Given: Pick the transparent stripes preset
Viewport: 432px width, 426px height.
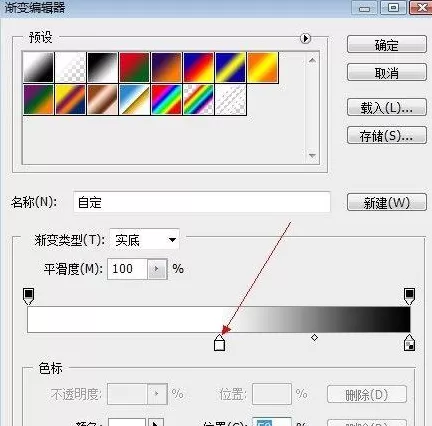Looking at the screenshot, I should point(230,99).
